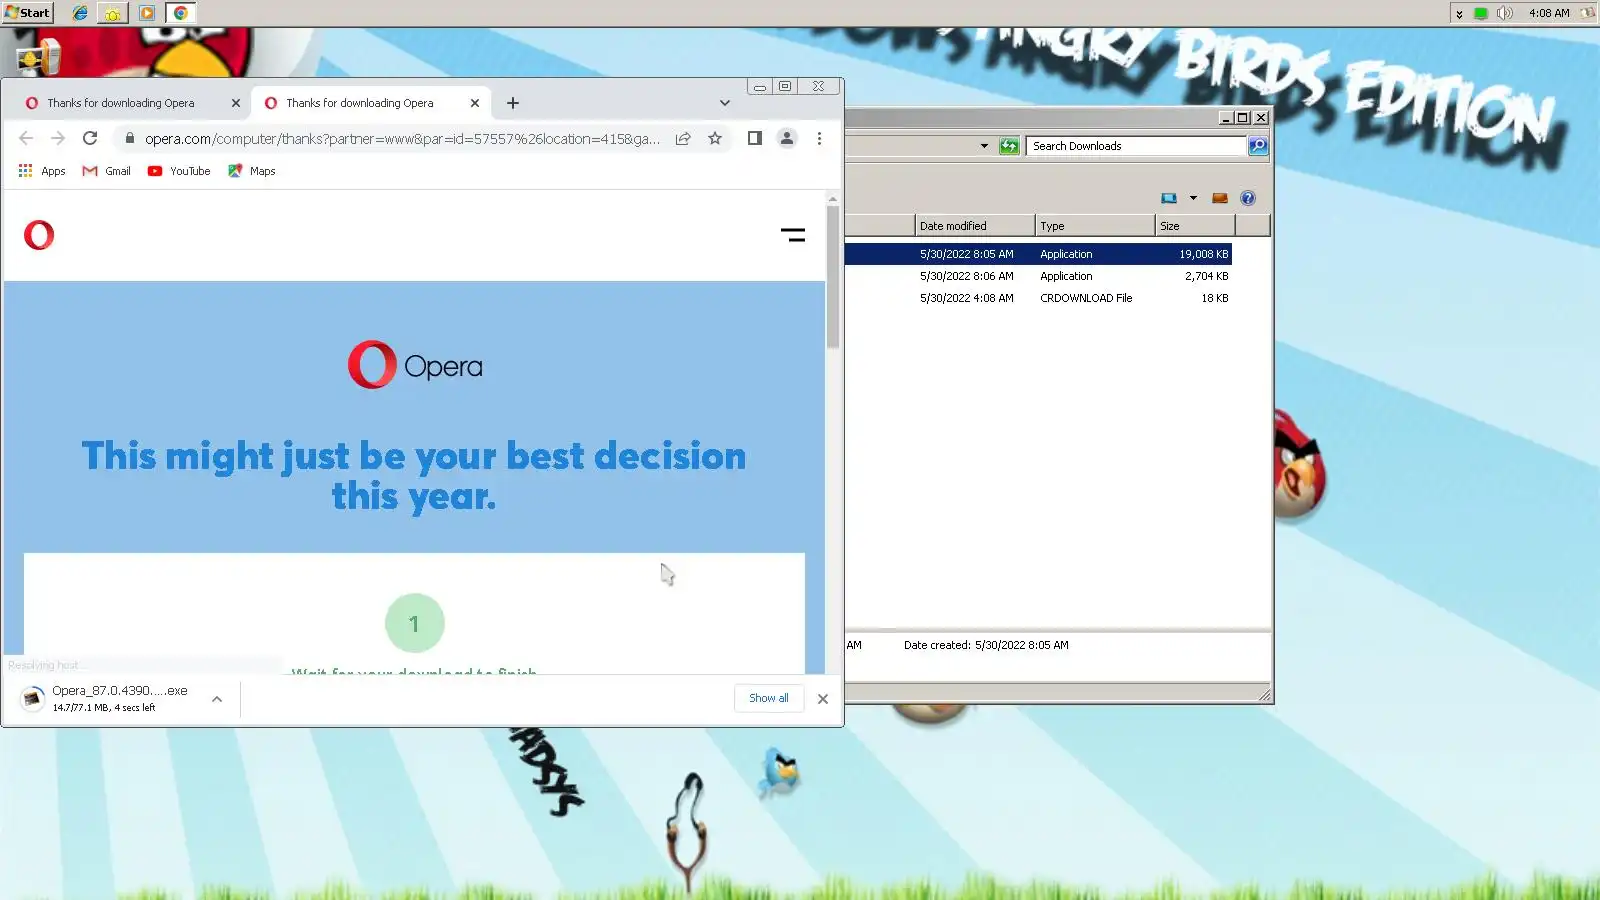The height and width of the screenshot is (900, 1600).
Task: Open Chrome three-dot menu
Action: pos(819,139)
